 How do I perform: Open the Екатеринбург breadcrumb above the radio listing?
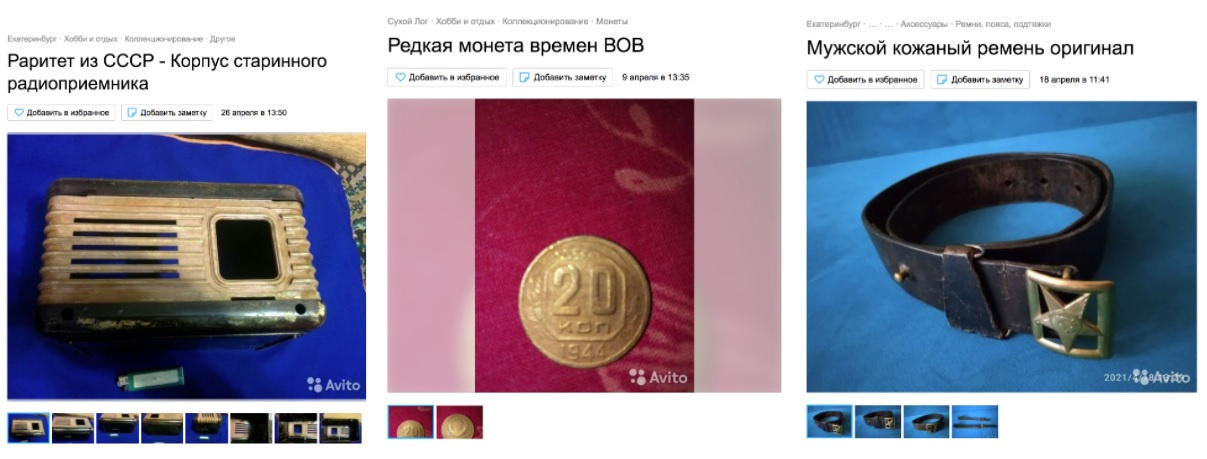point(32,39)
